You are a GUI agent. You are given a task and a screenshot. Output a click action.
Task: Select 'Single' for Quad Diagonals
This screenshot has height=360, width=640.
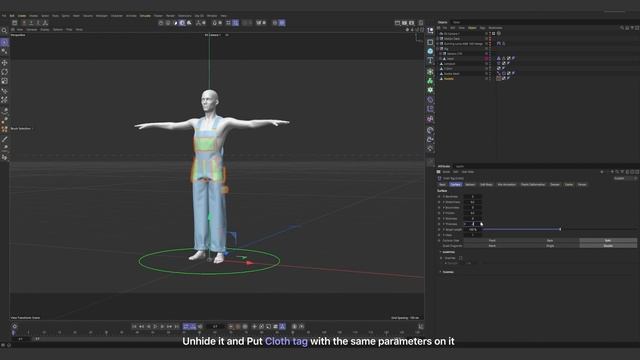point(550,246)
